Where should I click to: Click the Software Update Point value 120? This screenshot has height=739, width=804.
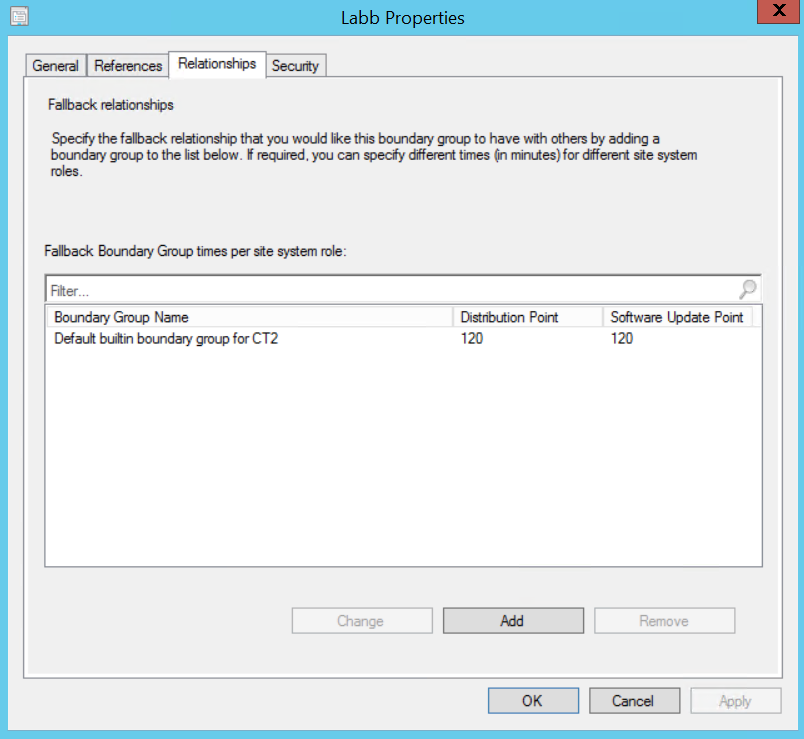pyautogui.click(x=622, y=339)
